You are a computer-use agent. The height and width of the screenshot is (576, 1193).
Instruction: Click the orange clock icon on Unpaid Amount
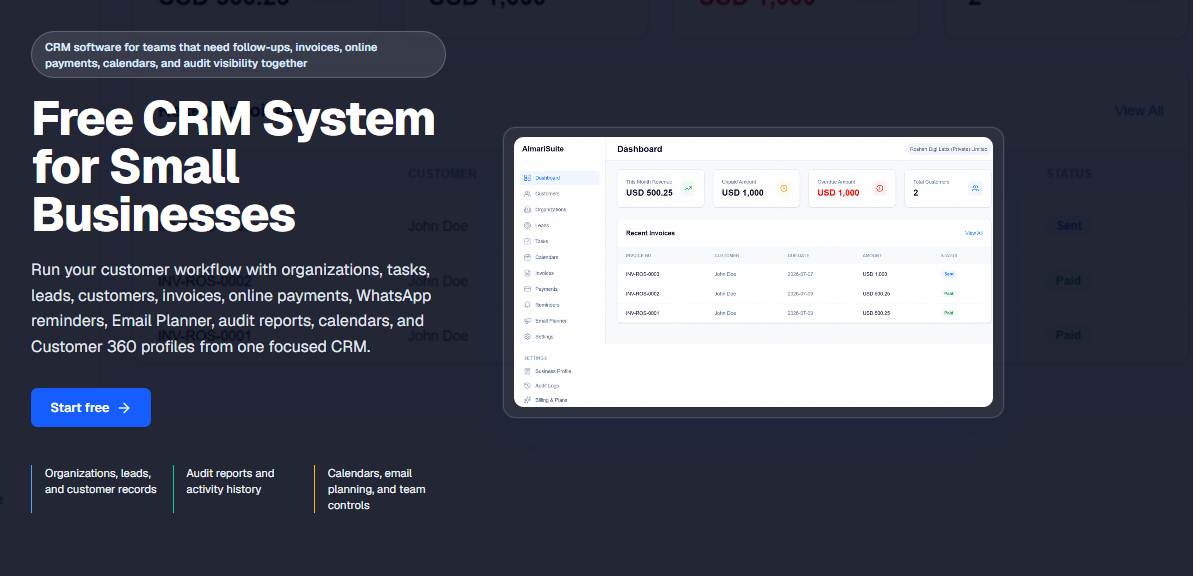(x=784, y=188)
